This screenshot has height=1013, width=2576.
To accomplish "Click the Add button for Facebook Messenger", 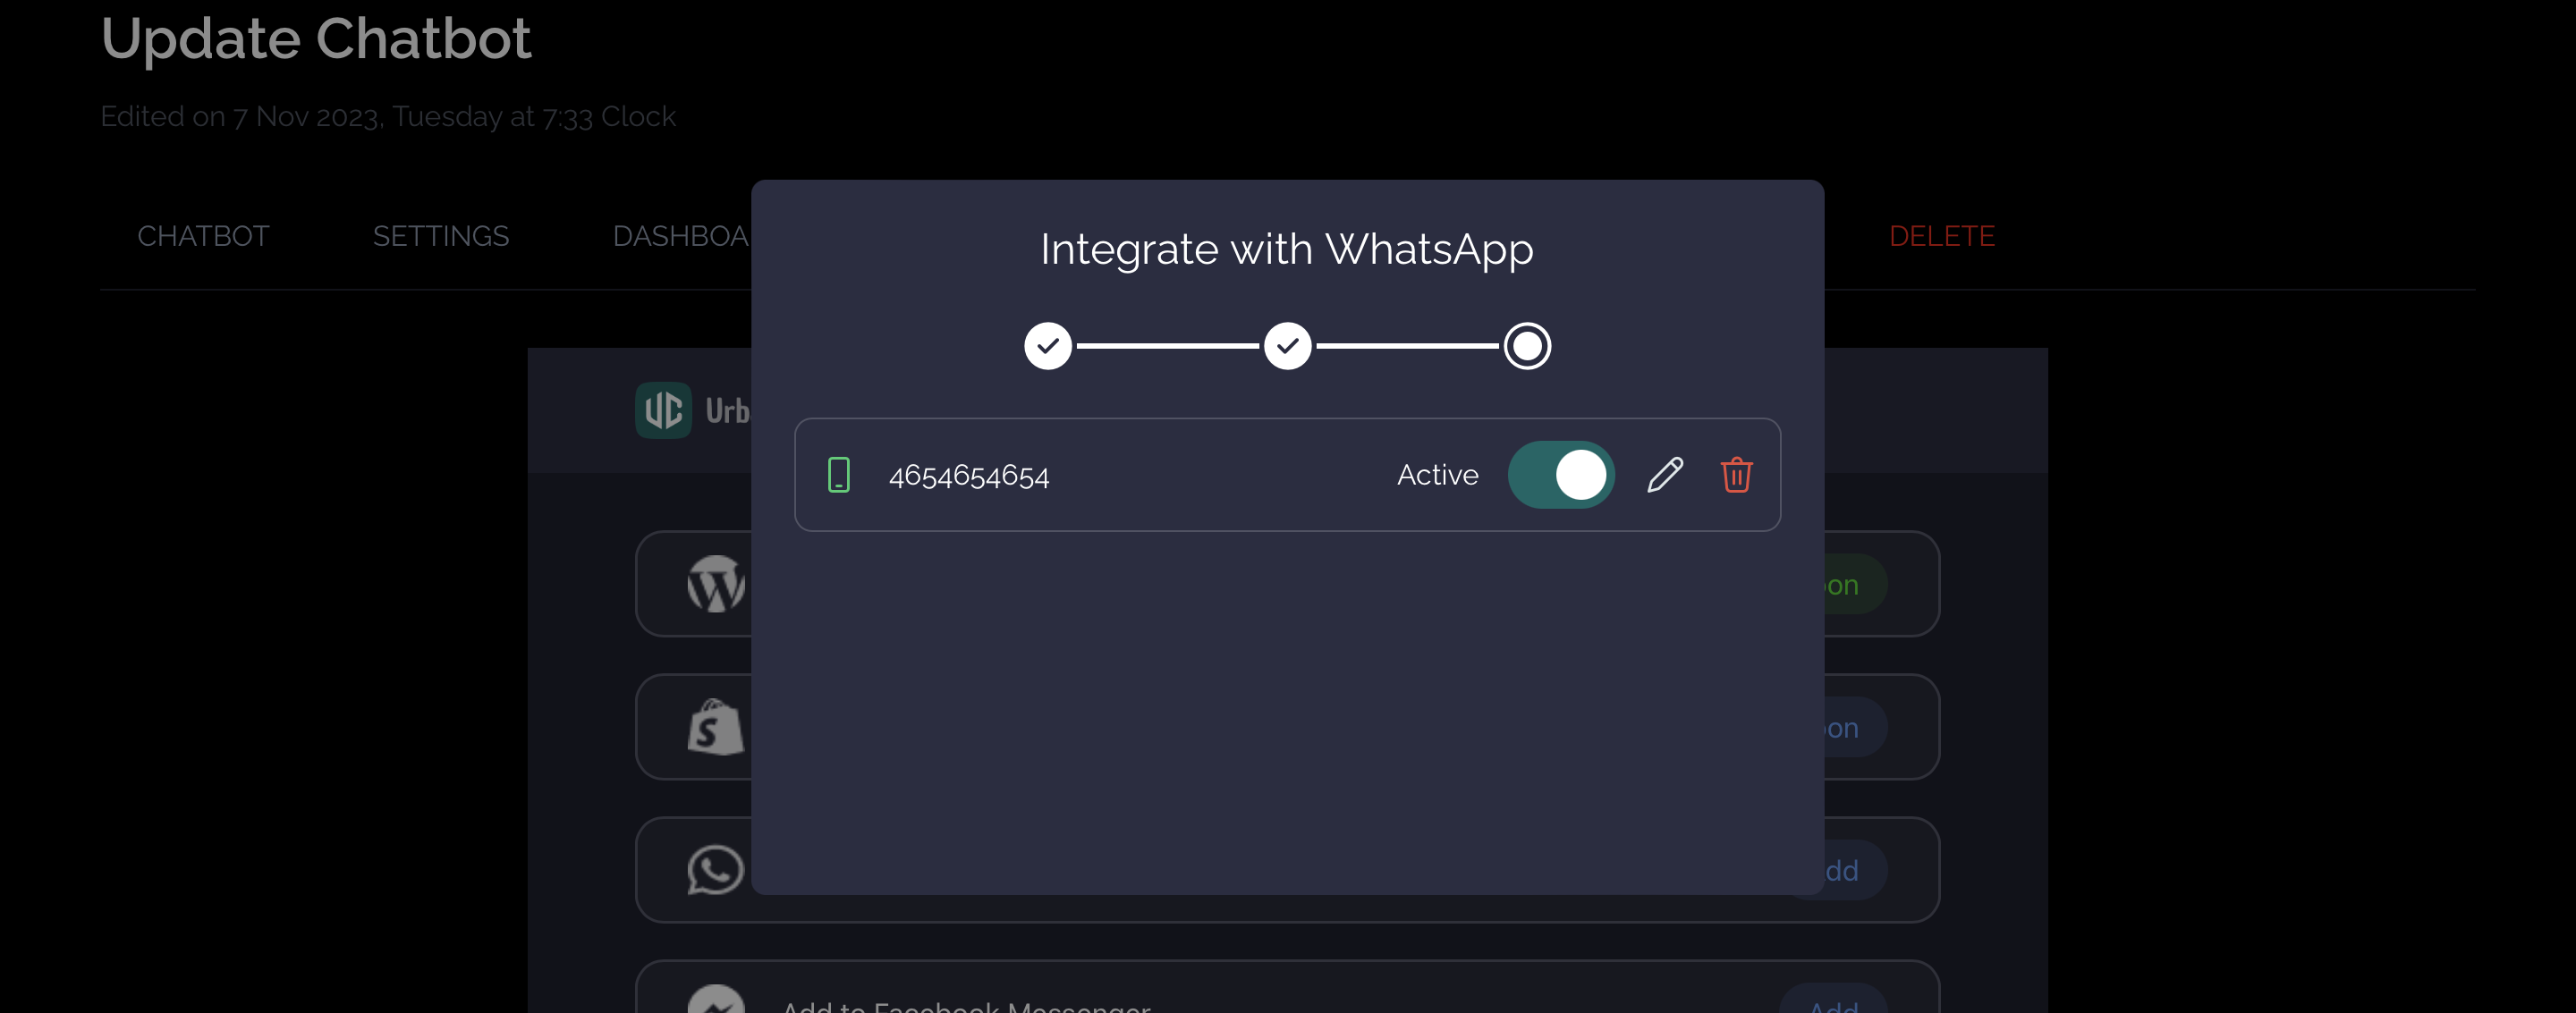I will tap(1835, 1000).
